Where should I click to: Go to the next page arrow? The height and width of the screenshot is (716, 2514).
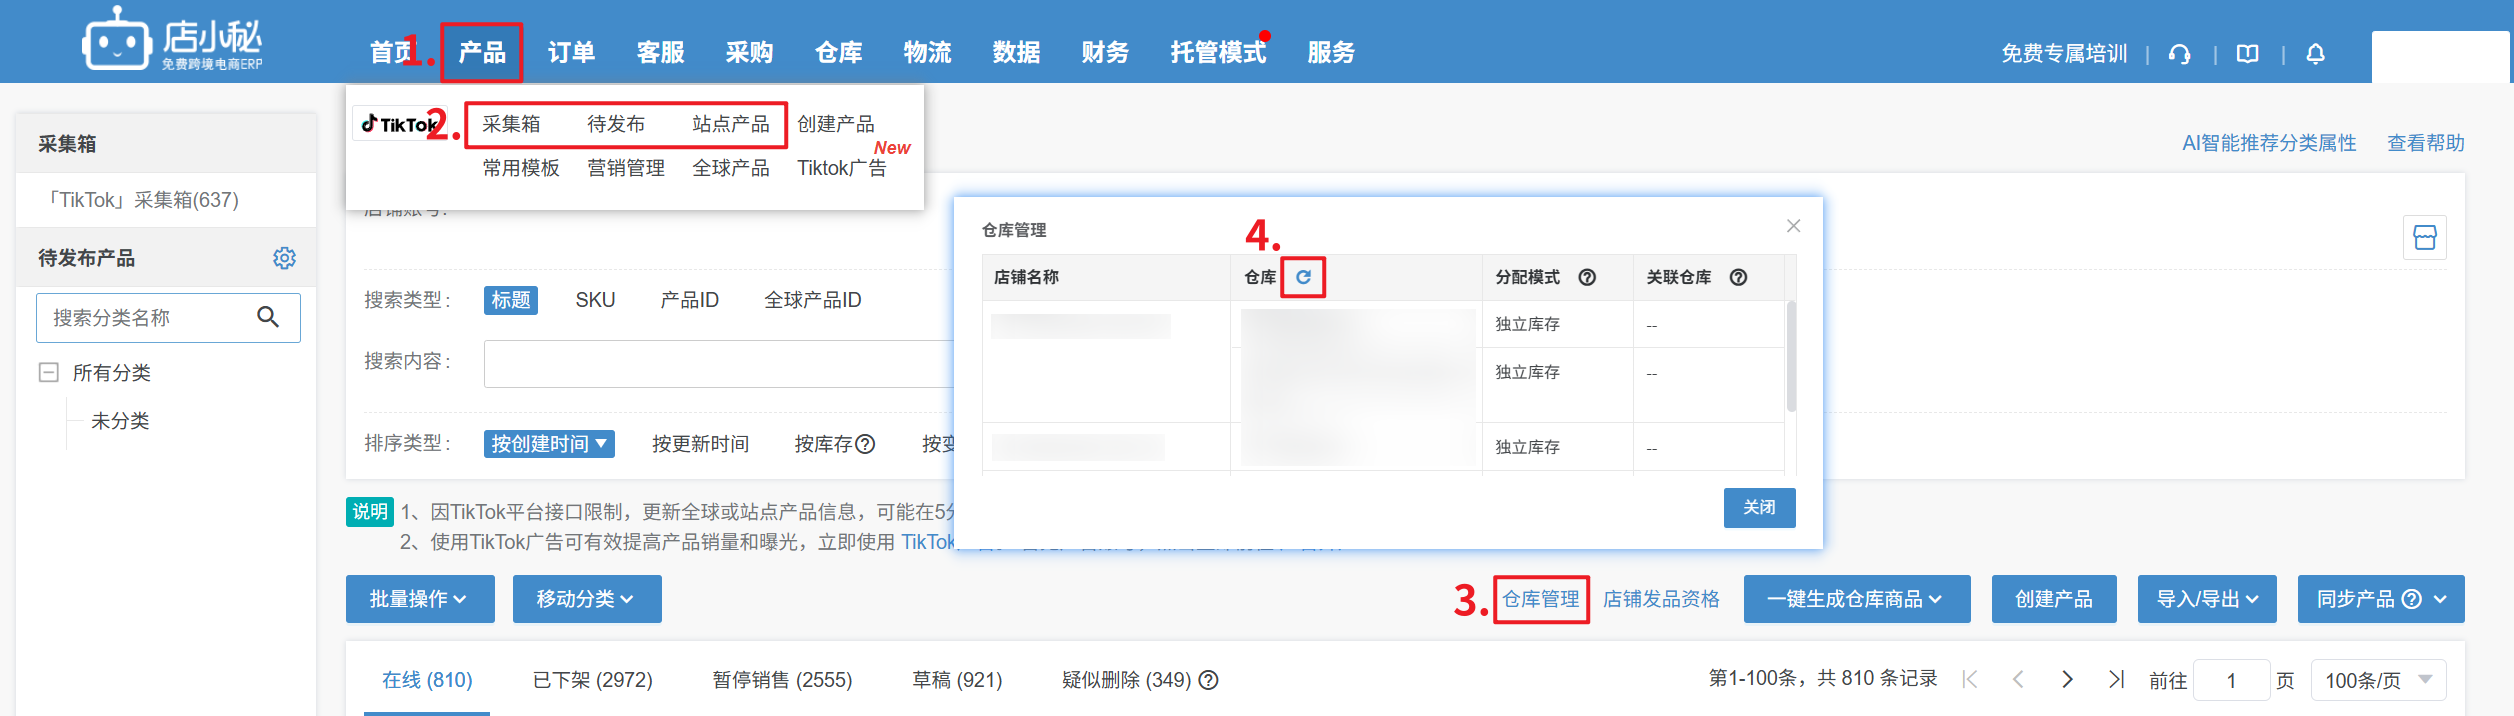[2067, 680]
